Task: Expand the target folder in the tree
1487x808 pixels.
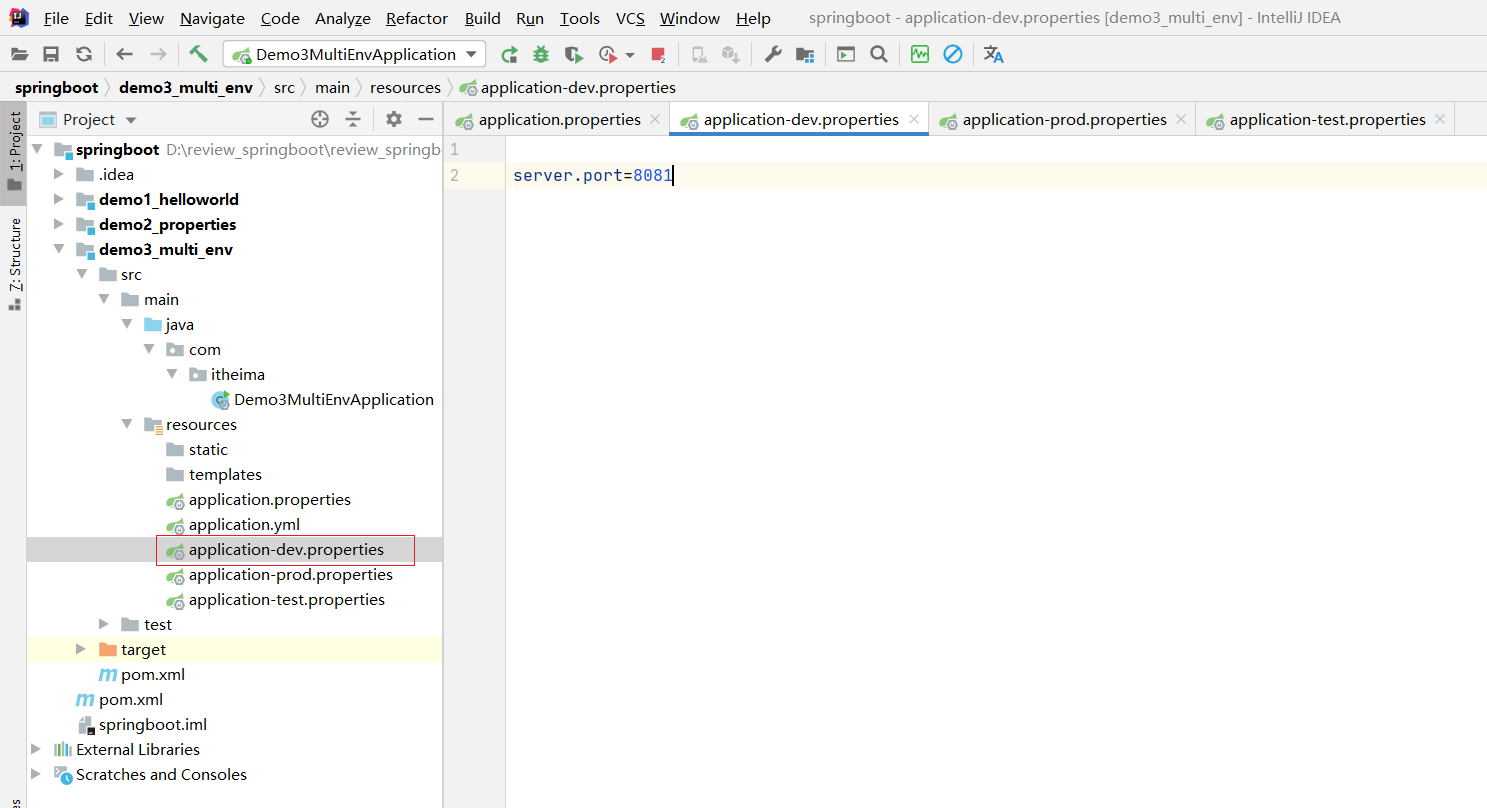Action: point(81,649)
